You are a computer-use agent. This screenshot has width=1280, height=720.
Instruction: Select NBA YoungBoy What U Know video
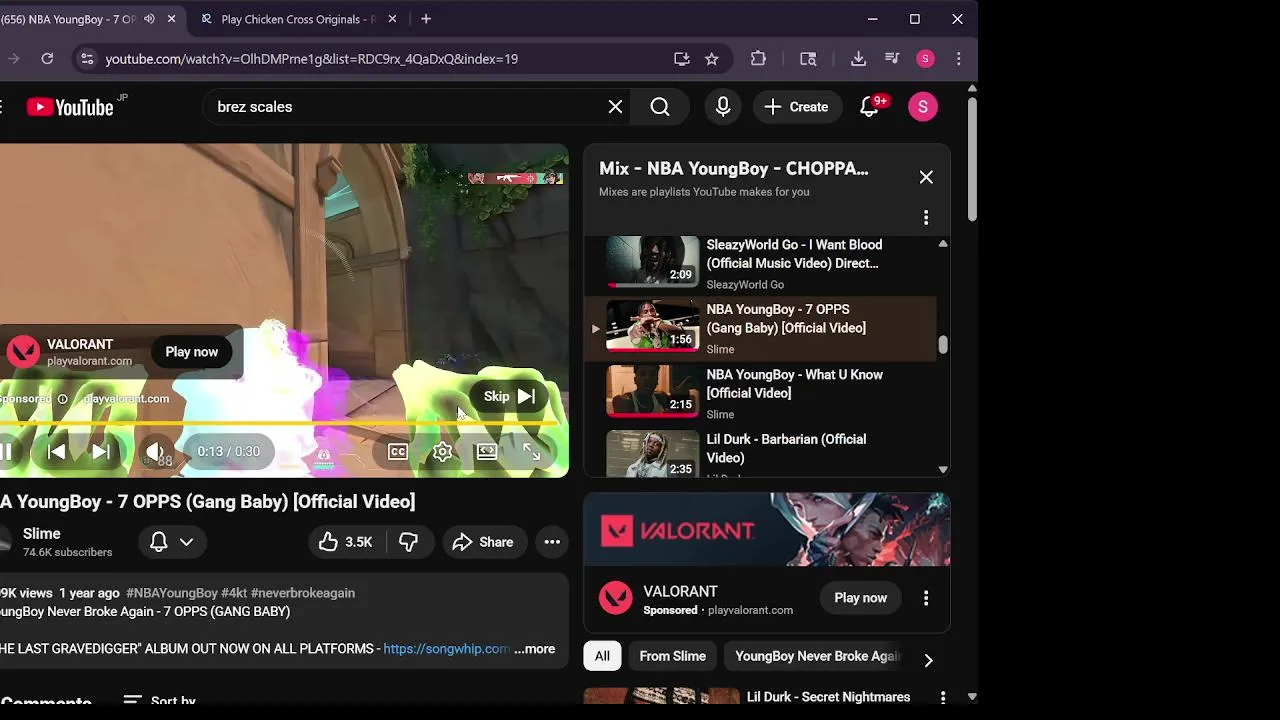click(763, 393)
